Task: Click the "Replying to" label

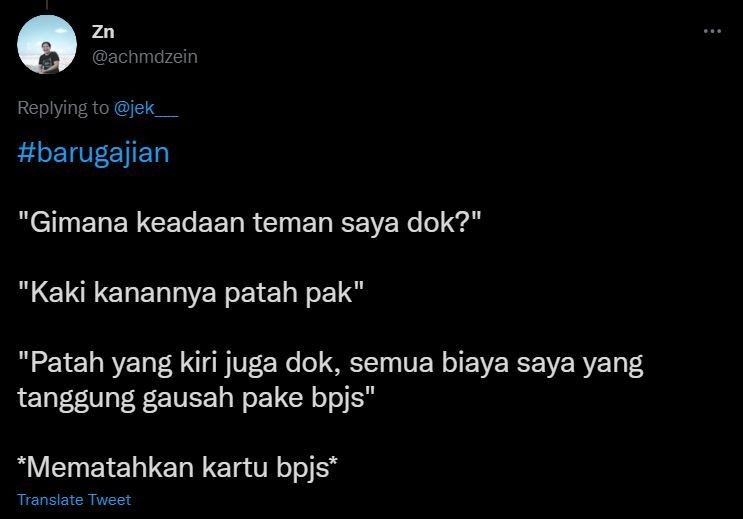Action: pyautogui.click(x=63, y=108)
